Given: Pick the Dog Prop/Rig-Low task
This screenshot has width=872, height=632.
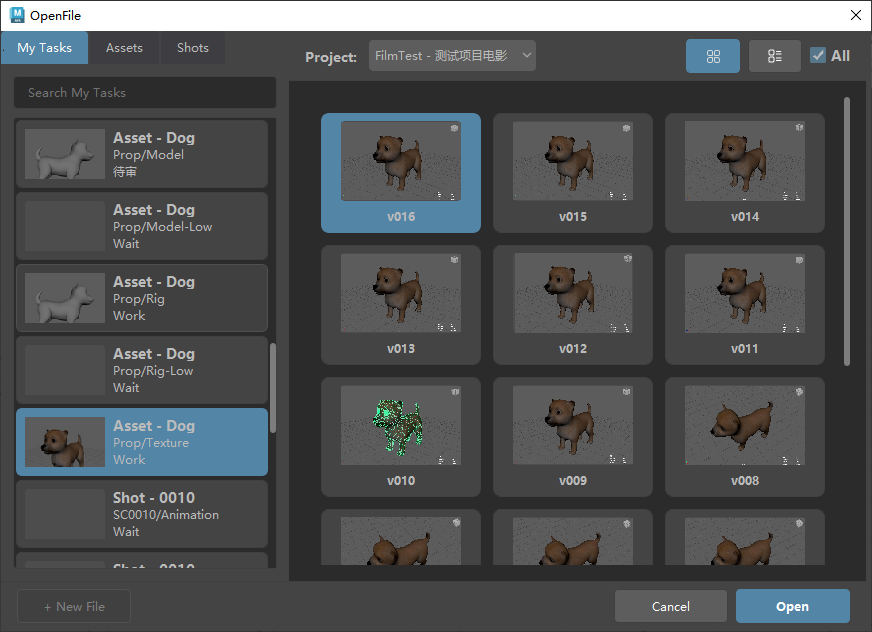Looking at the screenshot, I should [142, 370].
